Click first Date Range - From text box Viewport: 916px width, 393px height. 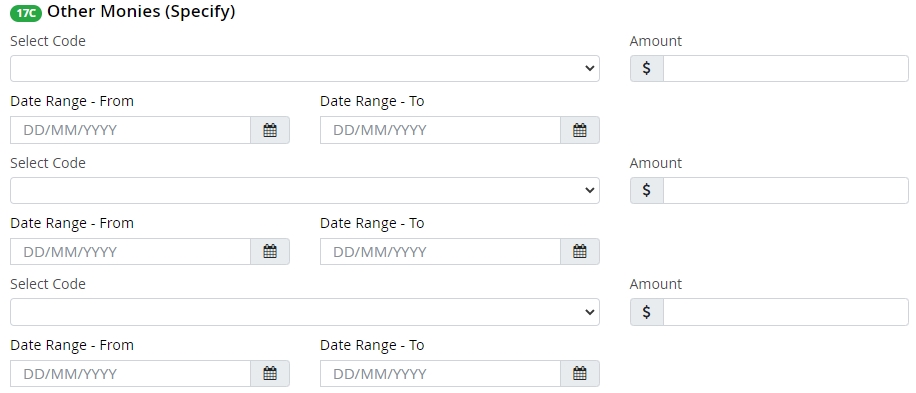tap(130, 130)
